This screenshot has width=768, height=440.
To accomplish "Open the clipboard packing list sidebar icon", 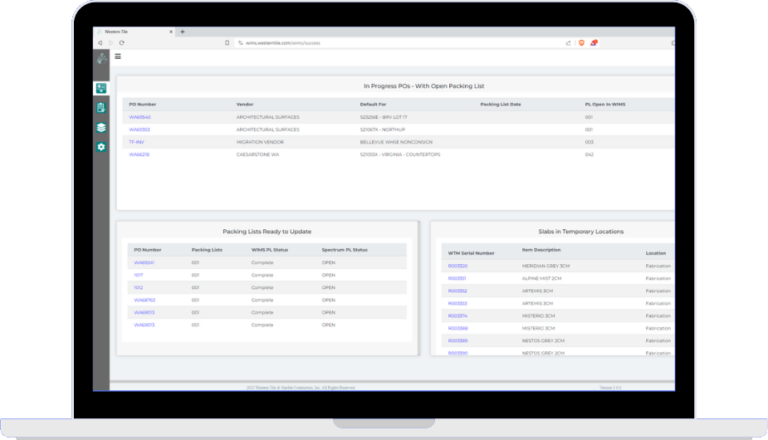I will [x=101, y=108].
